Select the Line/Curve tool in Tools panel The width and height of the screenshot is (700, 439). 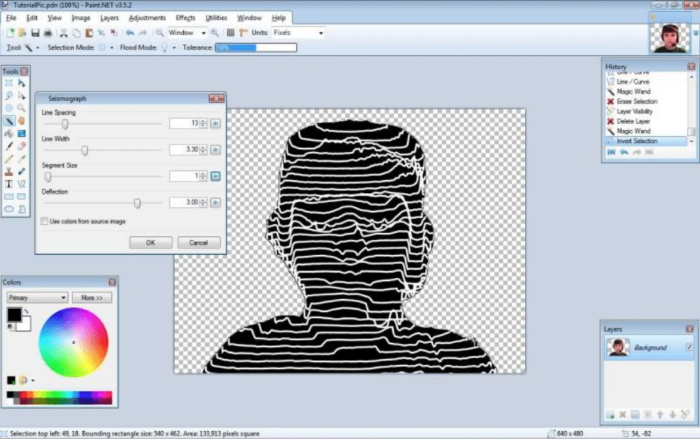click(21, 184)
